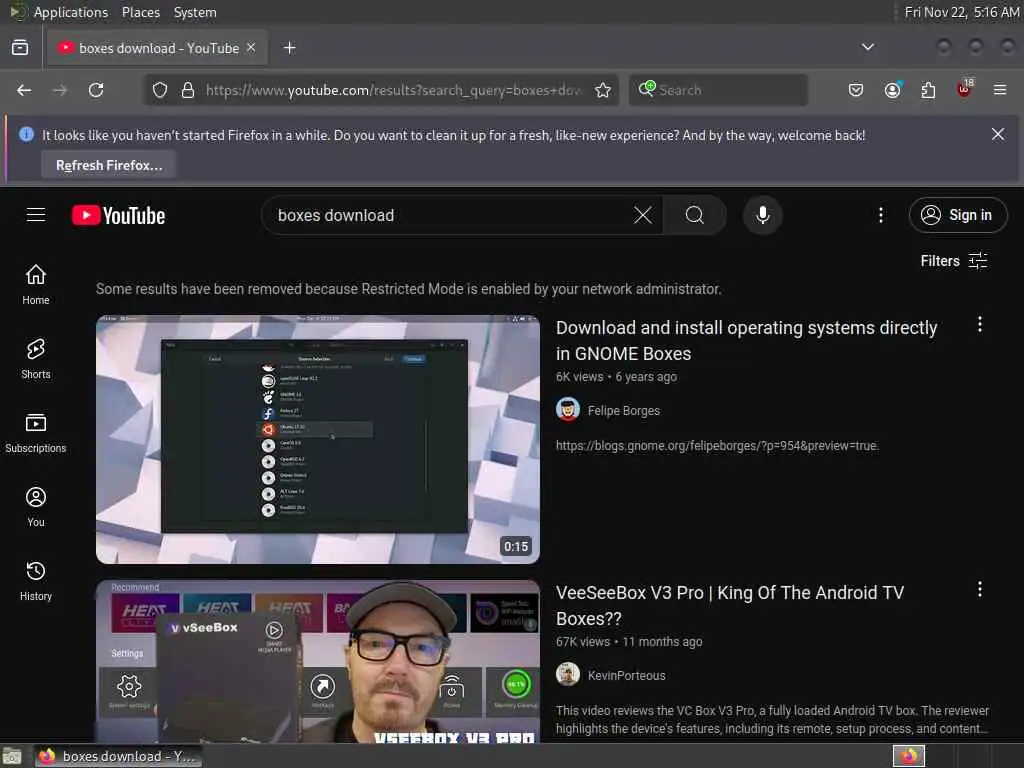
Task: Go back with Firefox back arrow
Action: (24, 90)
